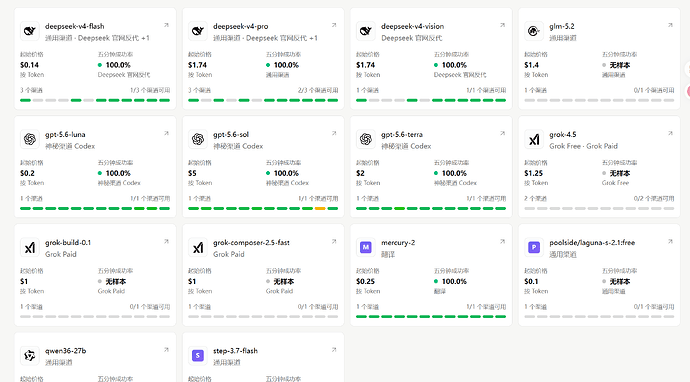Click the gpt-5.6-sol OpenAI logo icon
Screen dimensions: 690x382
198,140
